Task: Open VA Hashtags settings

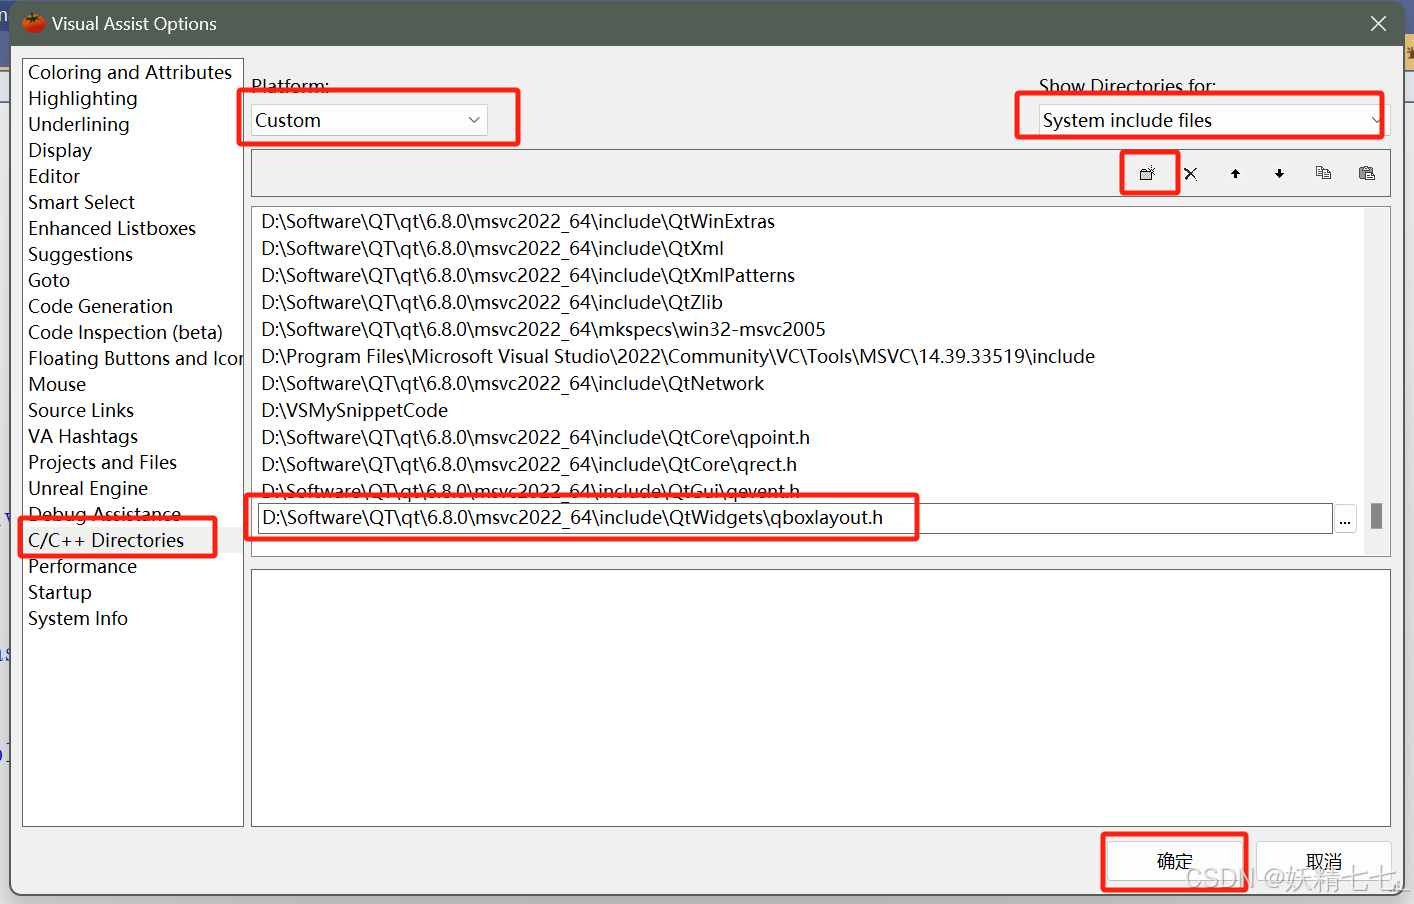Action: [x=83, y=436]
